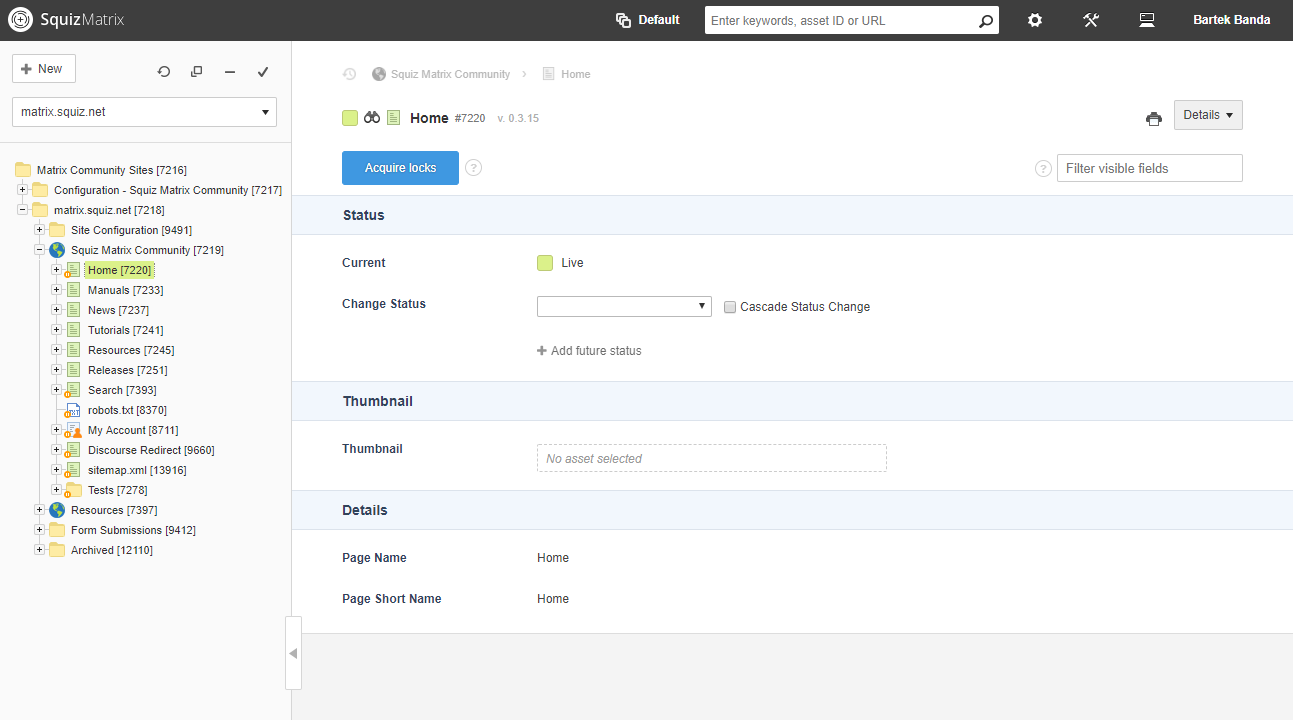Click the monitor preview icon in header
The image size is (1293, 720).
point(1147,20)
